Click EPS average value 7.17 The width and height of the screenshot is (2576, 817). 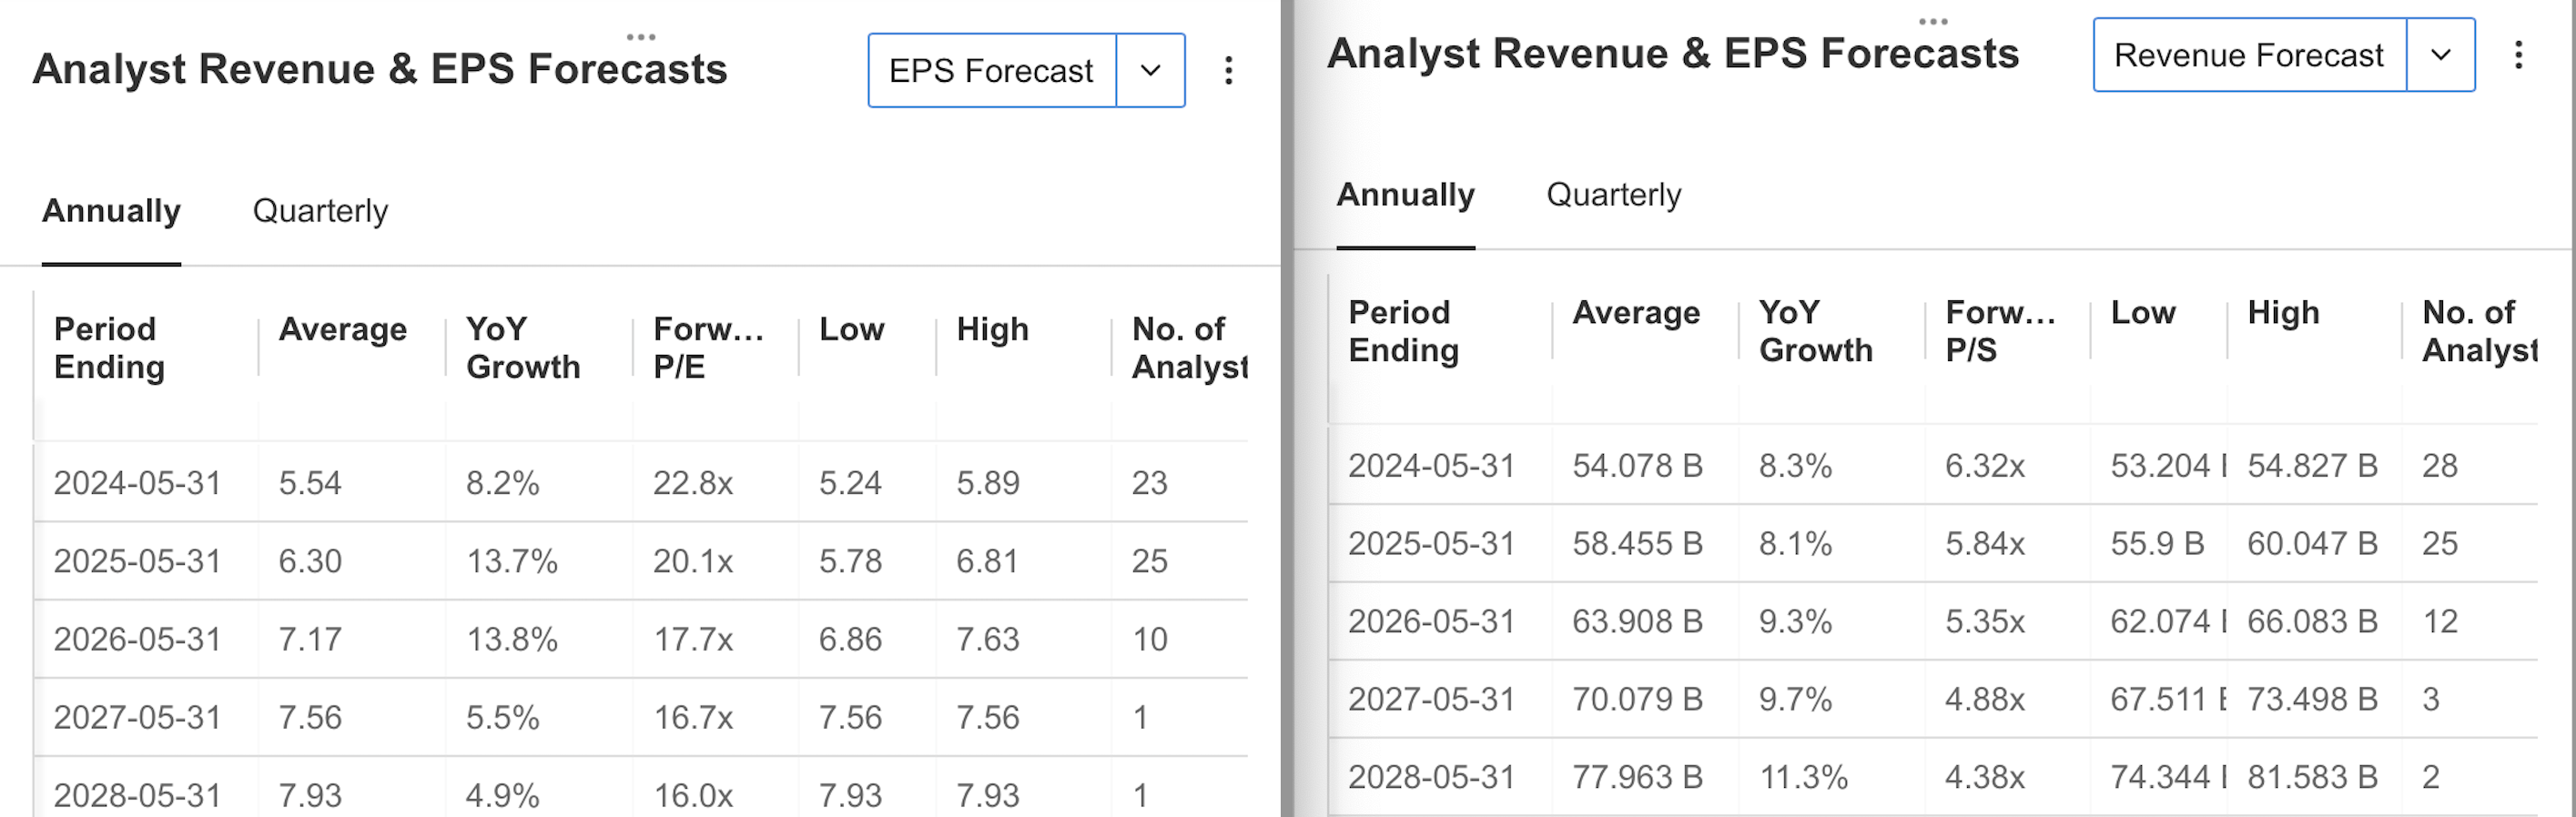[310, 639]
